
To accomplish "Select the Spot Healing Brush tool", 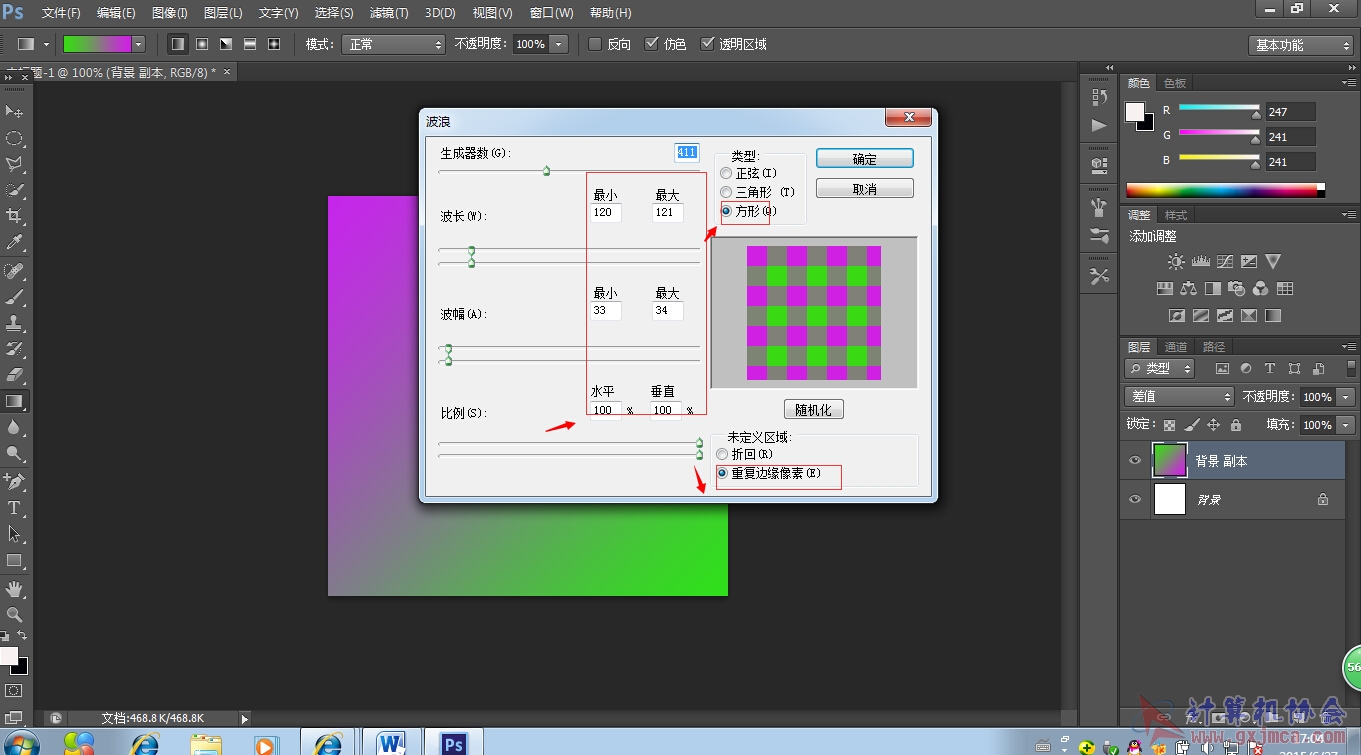I will coord(14,272).
